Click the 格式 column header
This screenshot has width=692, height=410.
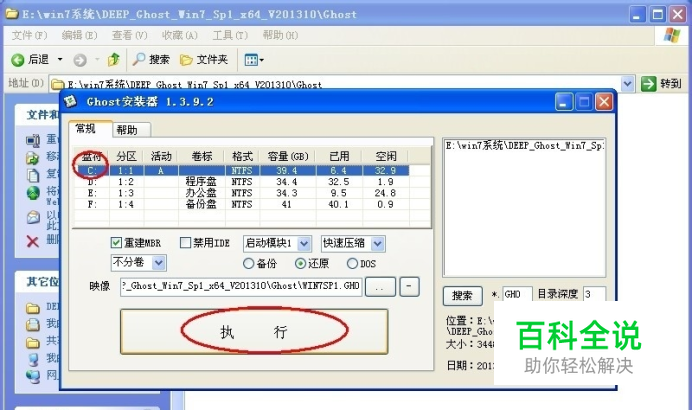click(242, 156)
